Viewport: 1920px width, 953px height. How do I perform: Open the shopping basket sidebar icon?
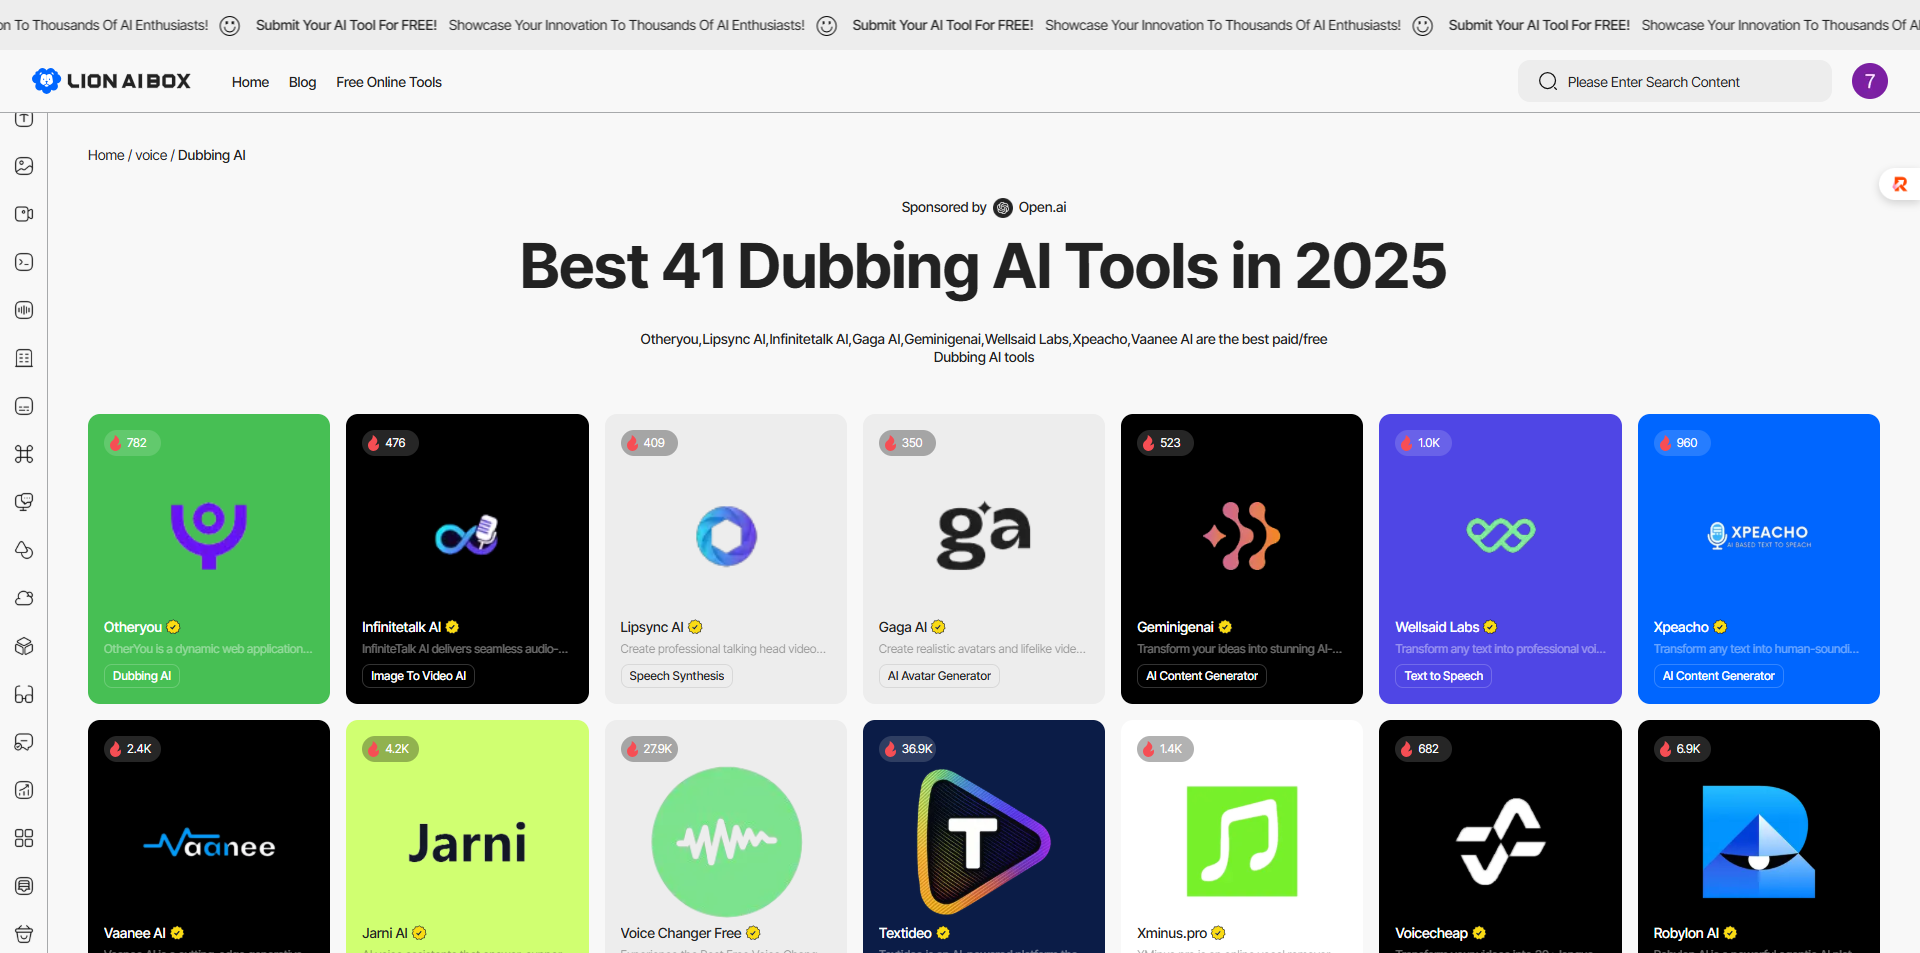click(24, 934)
